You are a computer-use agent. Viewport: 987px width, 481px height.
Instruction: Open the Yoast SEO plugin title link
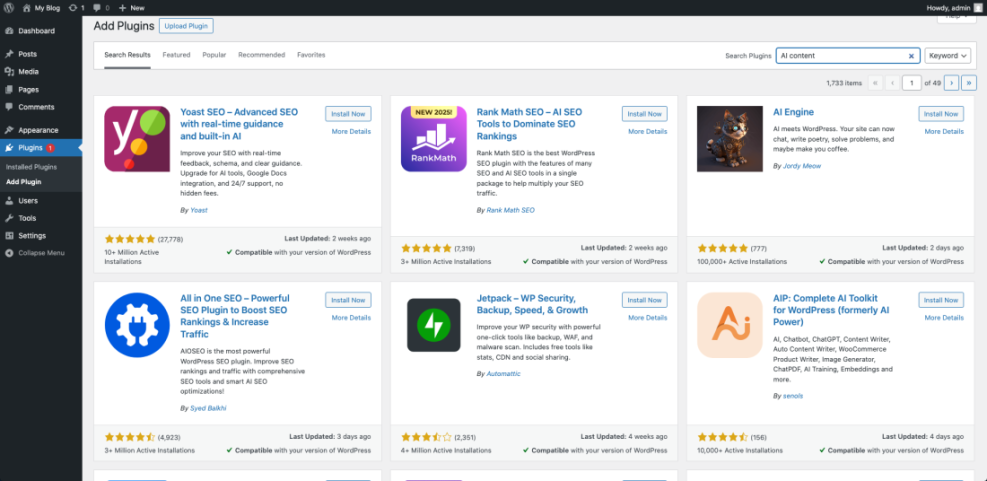pos(239,124)
